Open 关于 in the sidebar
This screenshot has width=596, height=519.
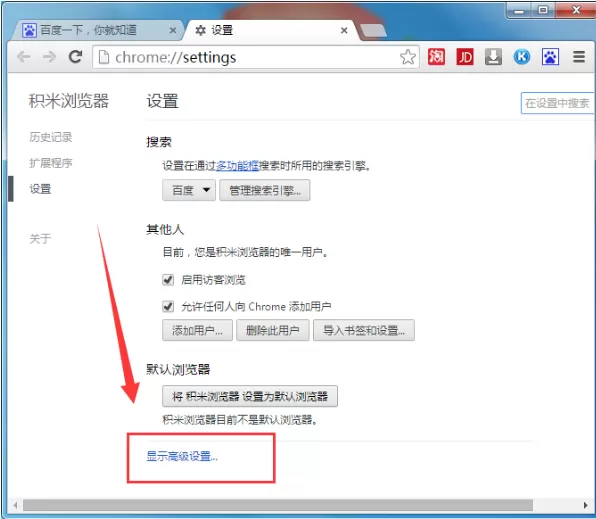[x=40, y=239]
